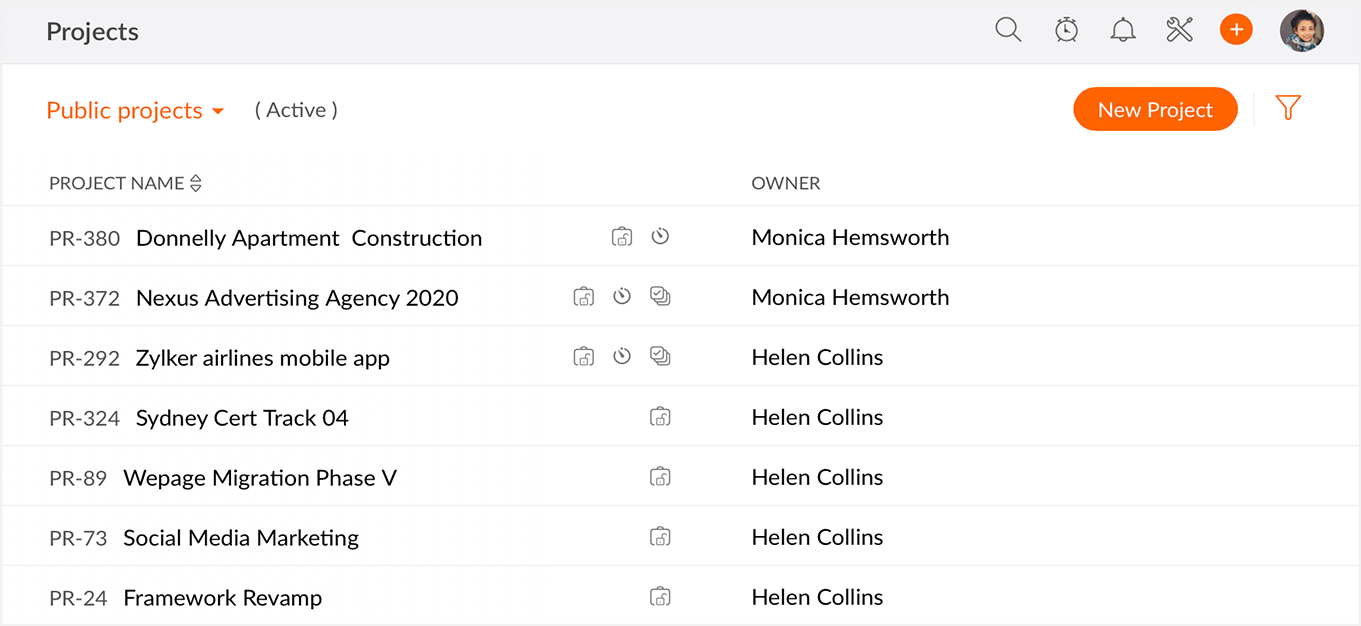This screenshot has width=1361, height=626.
Task: Click the timer stopwatch icon in header
Action: click(1066, 30)
